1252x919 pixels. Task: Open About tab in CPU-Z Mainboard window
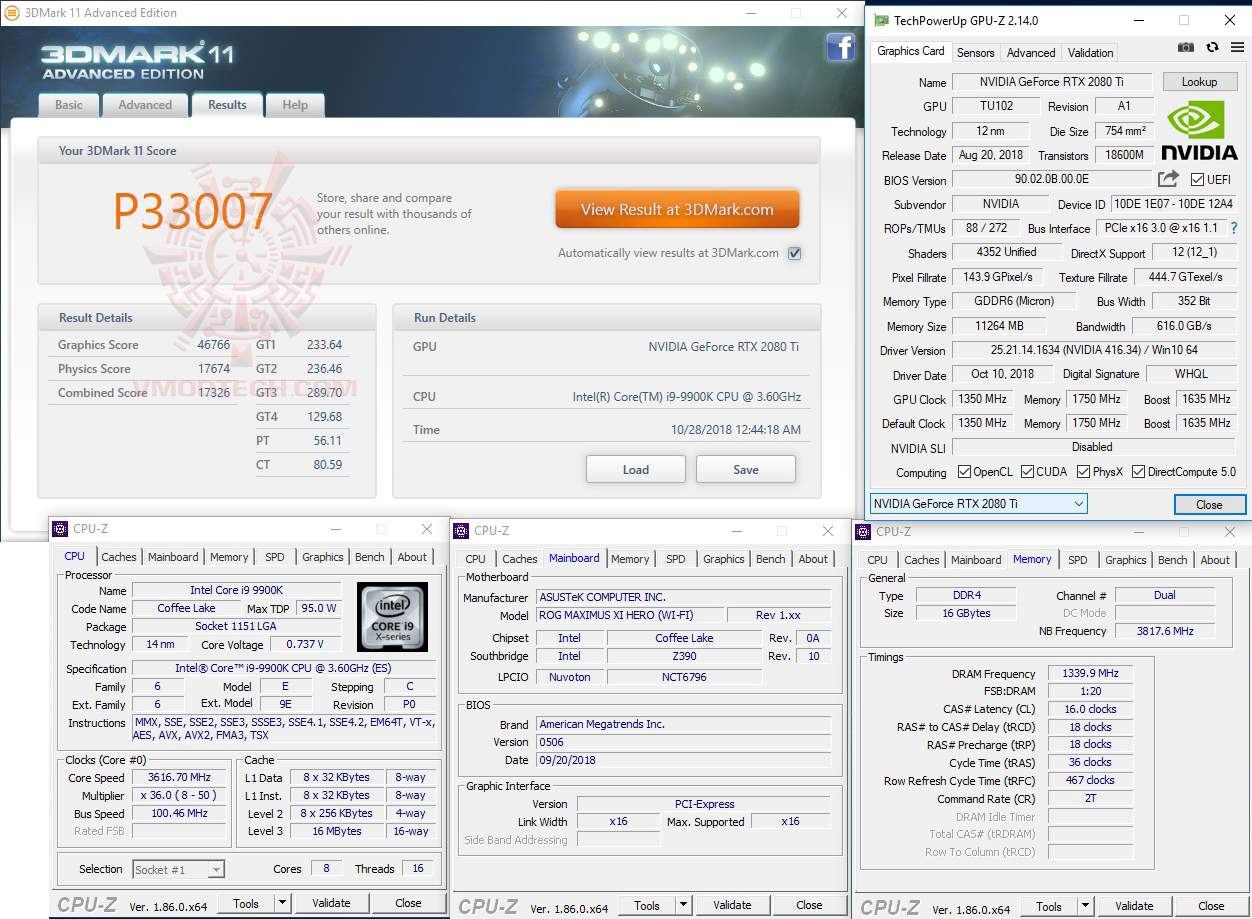(x=813, y=559)
